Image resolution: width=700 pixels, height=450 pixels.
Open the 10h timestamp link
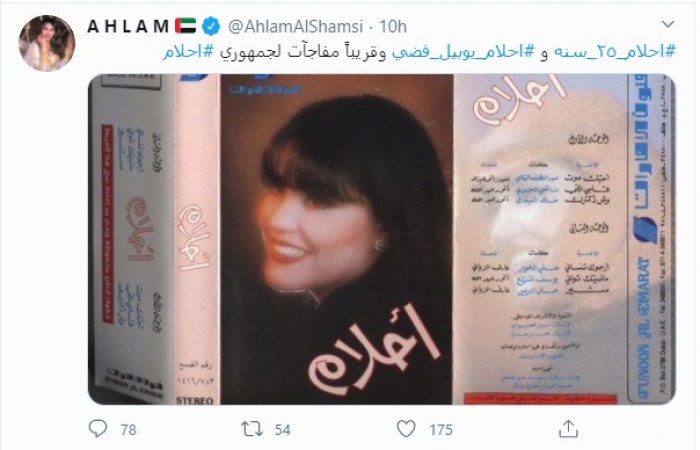click(x=393, y=27)
